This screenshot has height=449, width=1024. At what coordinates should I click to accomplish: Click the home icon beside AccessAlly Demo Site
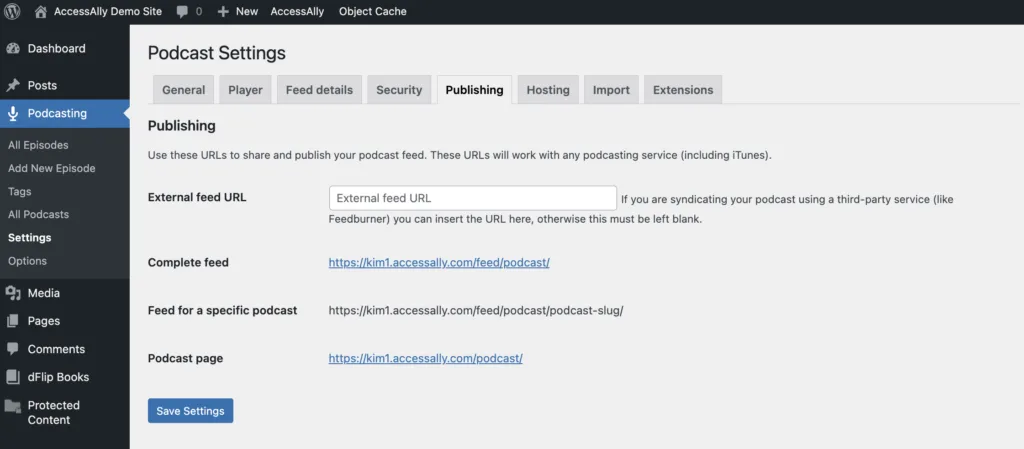tap(40, 11)
